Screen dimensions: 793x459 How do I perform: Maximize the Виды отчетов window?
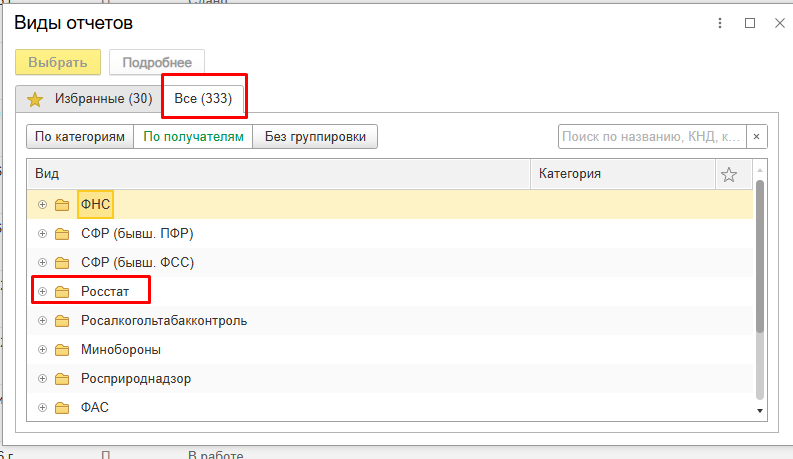tap(750, 23)
